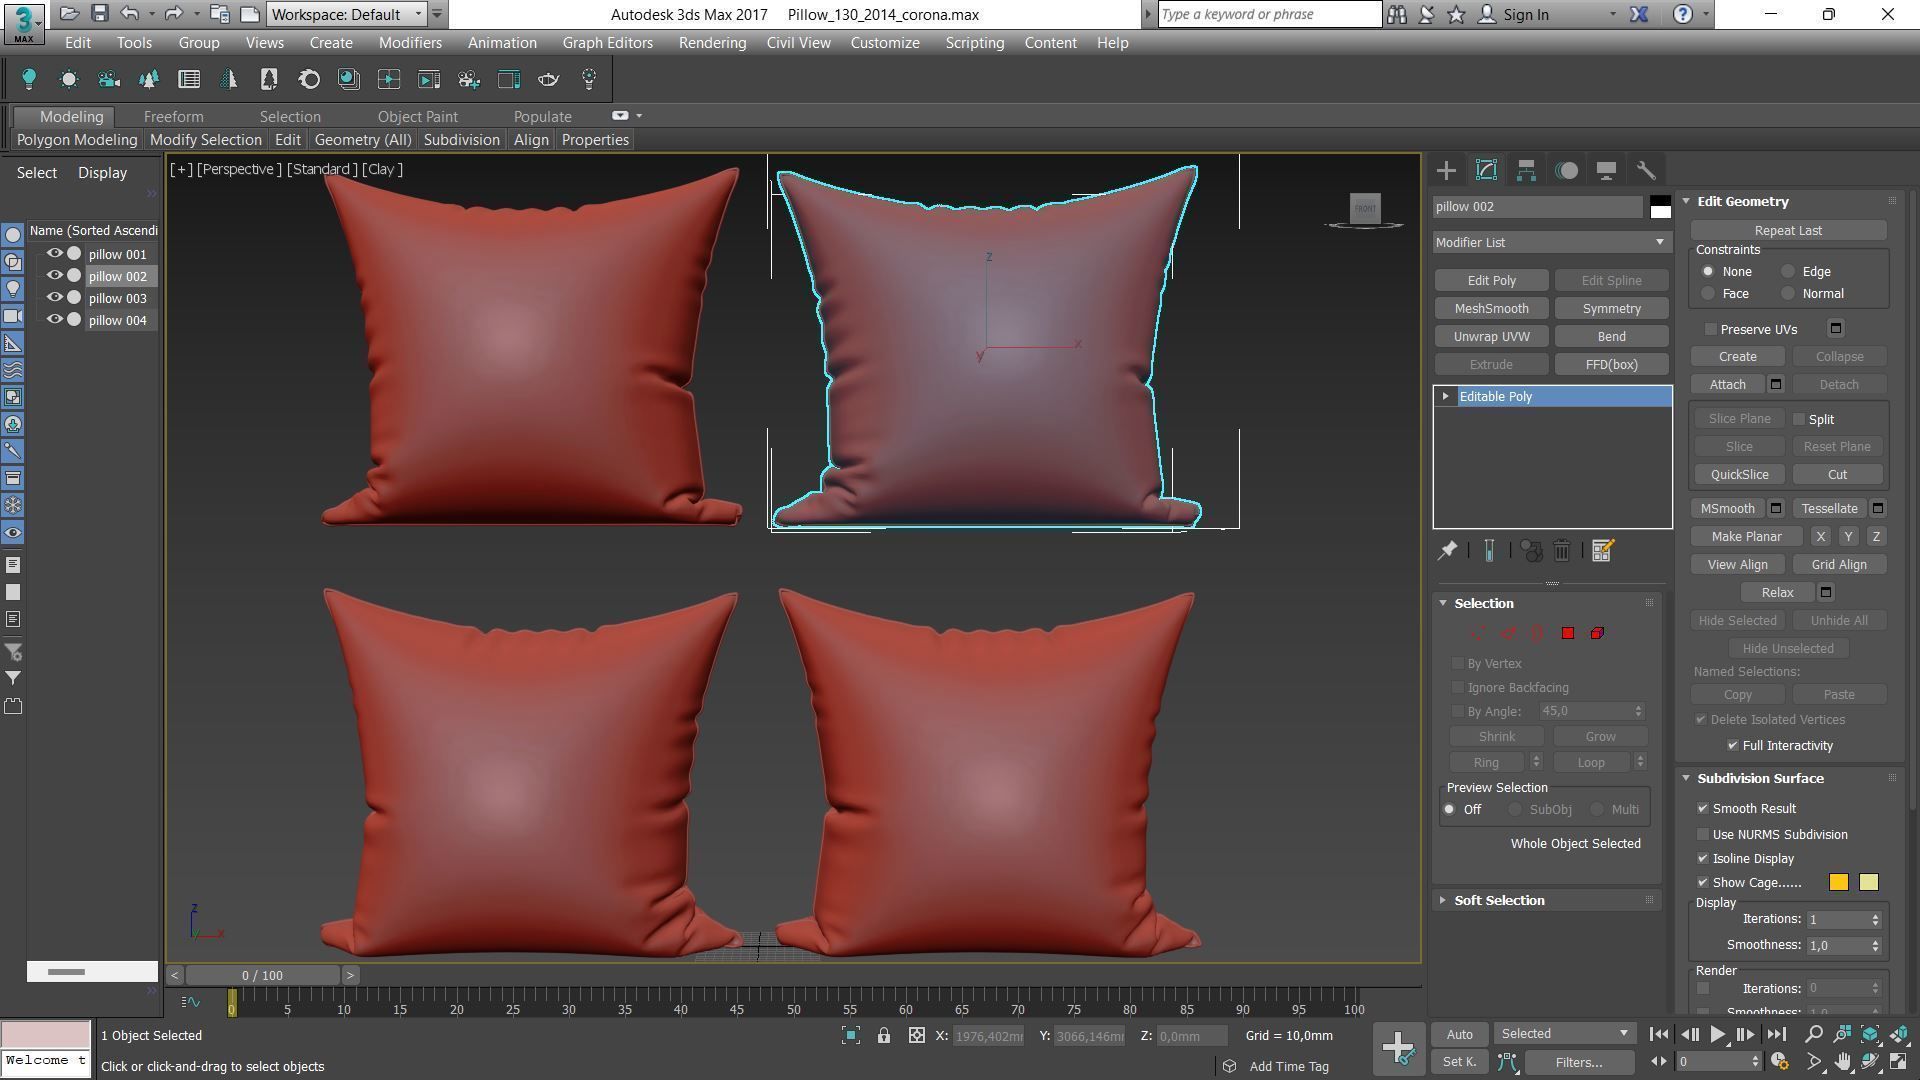The image size is (1920, 1080).
Task: Expand the Editable Poly stack entry
Action: coord(1445,396)
